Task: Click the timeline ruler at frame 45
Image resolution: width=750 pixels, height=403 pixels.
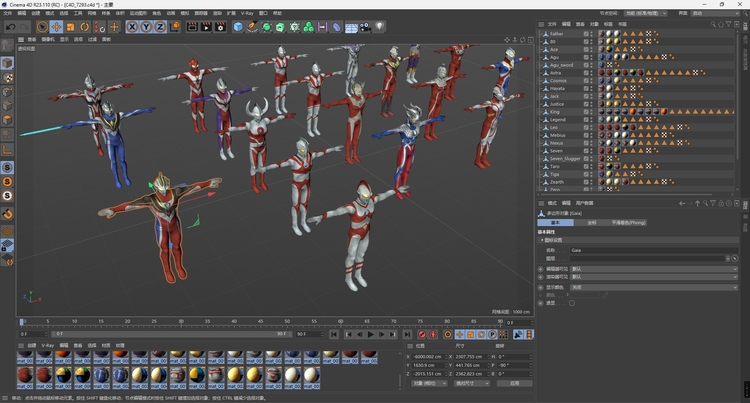Action: coord(260,322)
